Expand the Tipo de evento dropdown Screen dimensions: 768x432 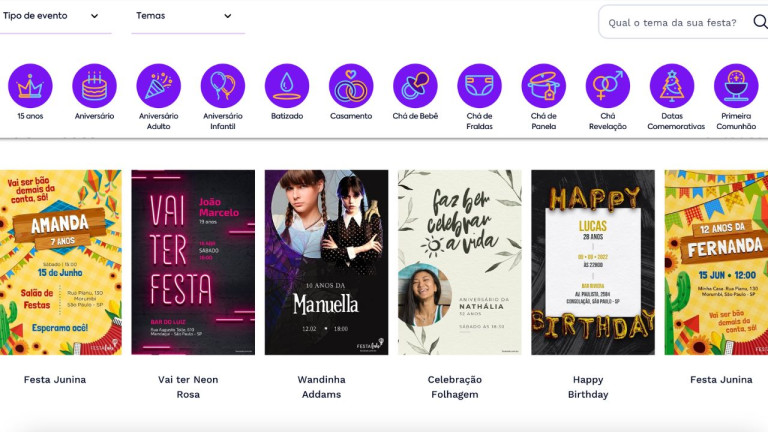click(55, 16)
